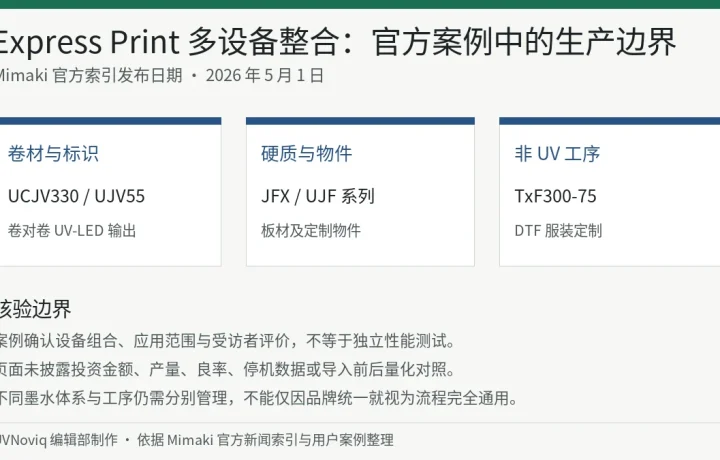The height and width of the screenshot is (460, 720).
Task: Click the TxF300-75 model text
Action: pos(555,196)
